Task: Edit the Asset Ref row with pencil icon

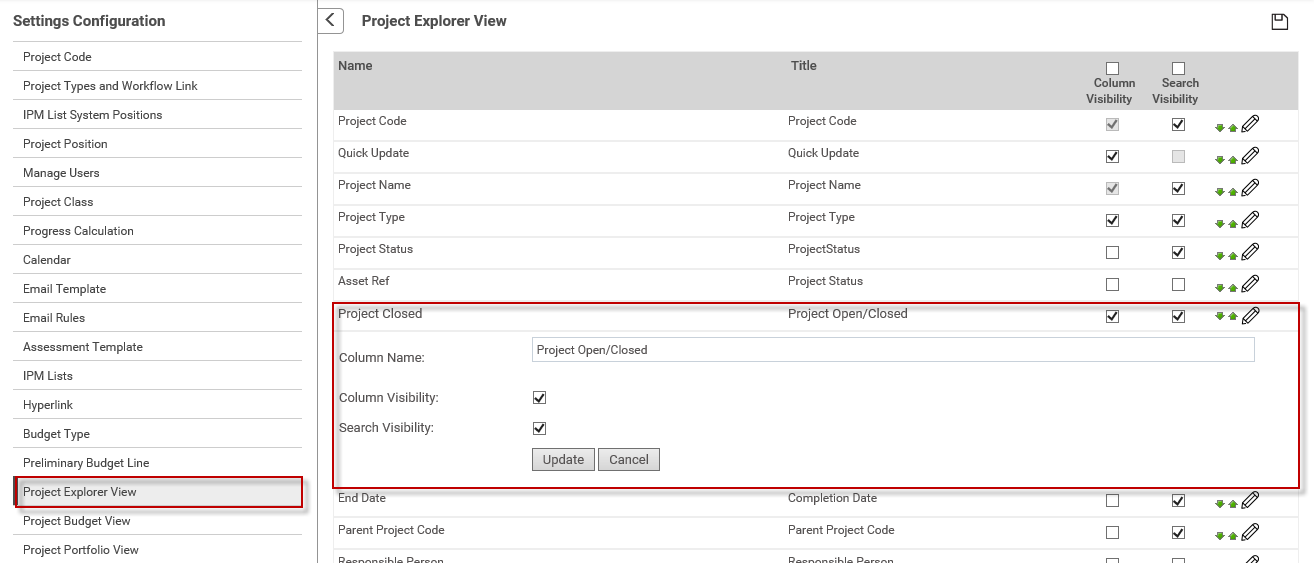Action: click(x=1250, y=284)
